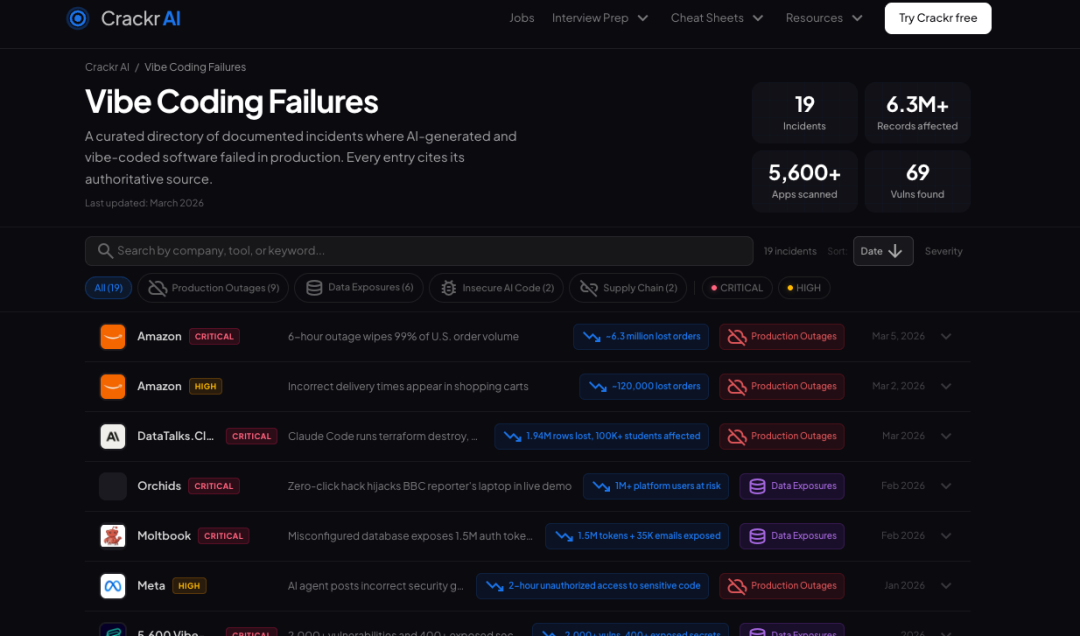Open the Crackr AI breadcrumb link
Screen dimensions: 1080x636
(x=107, y=67)
